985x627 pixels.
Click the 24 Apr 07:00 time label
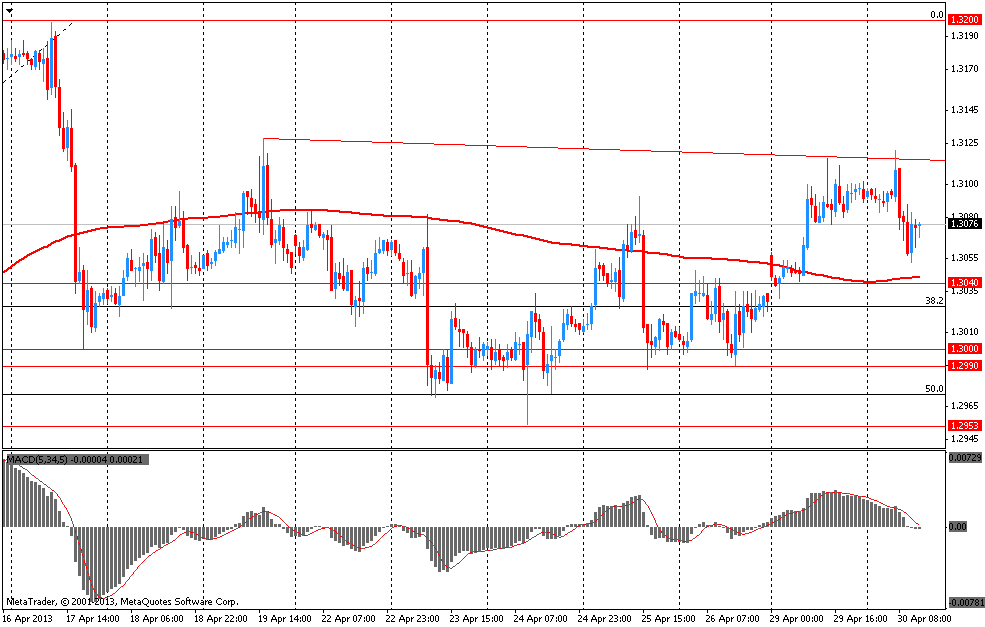pyautogui.click(x=541, y=619)
